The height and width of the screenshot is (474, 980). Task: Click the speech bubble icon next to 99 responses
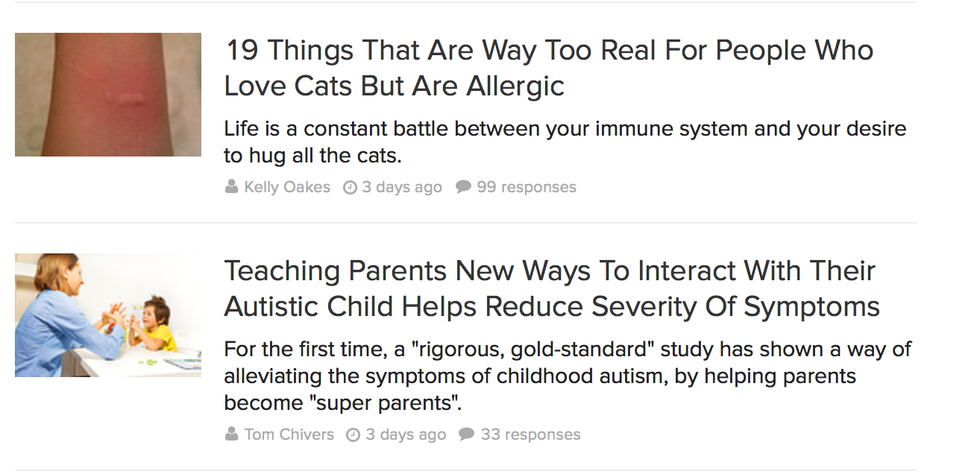tap(463, 187)
